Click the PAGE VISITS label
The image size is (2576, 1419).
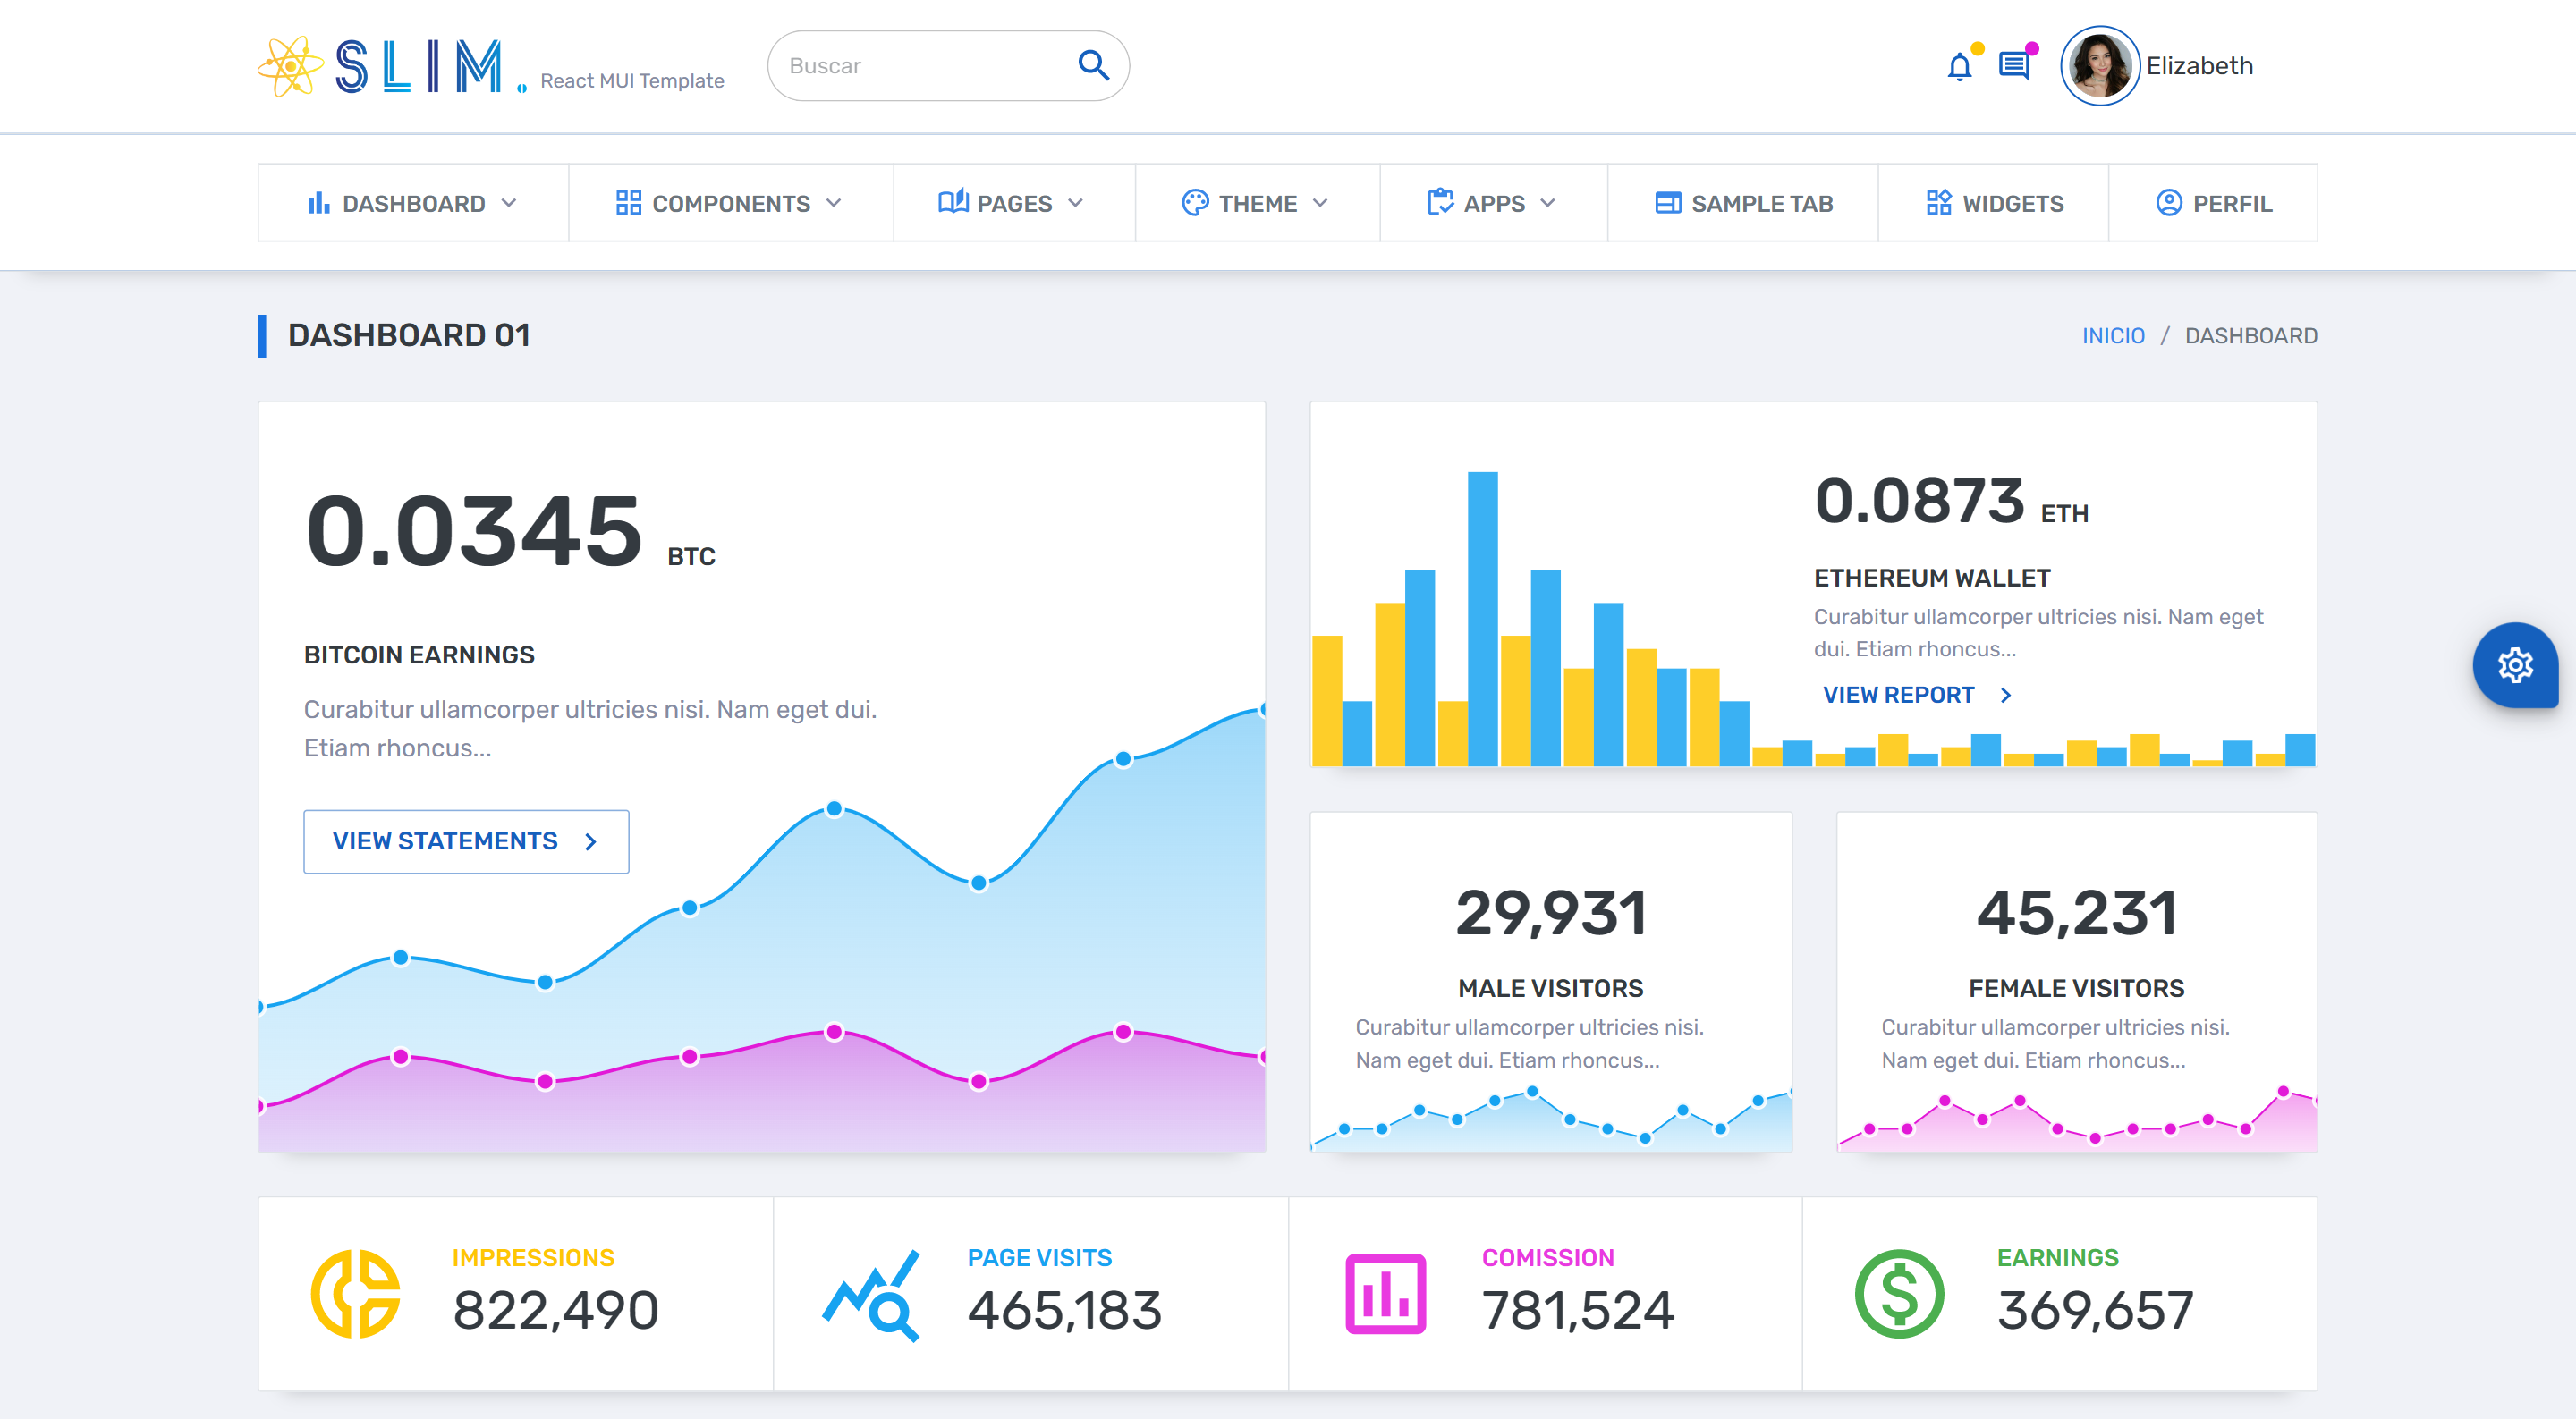(x=1040, y=1258)
